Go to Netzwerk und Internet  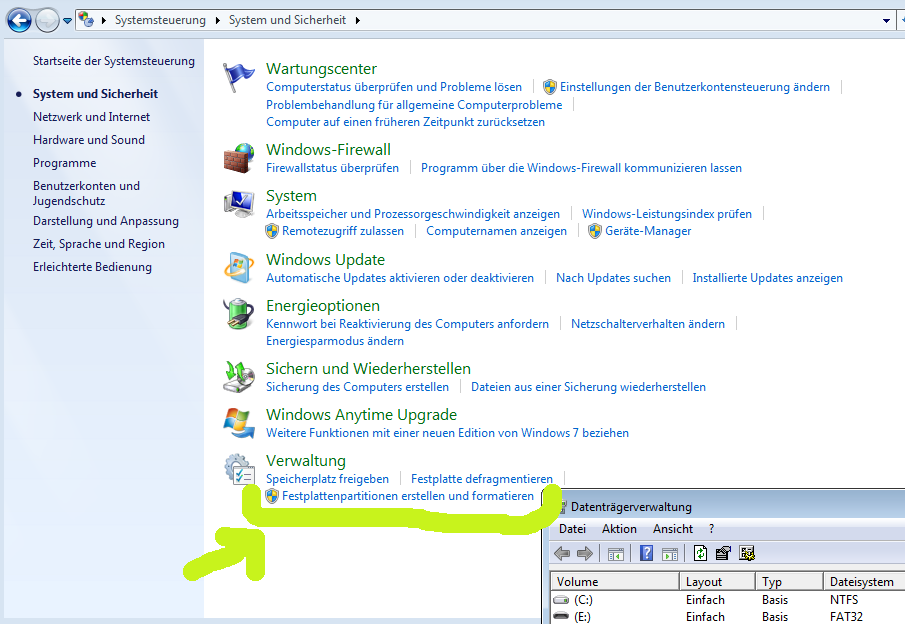(x=91, y=117)
